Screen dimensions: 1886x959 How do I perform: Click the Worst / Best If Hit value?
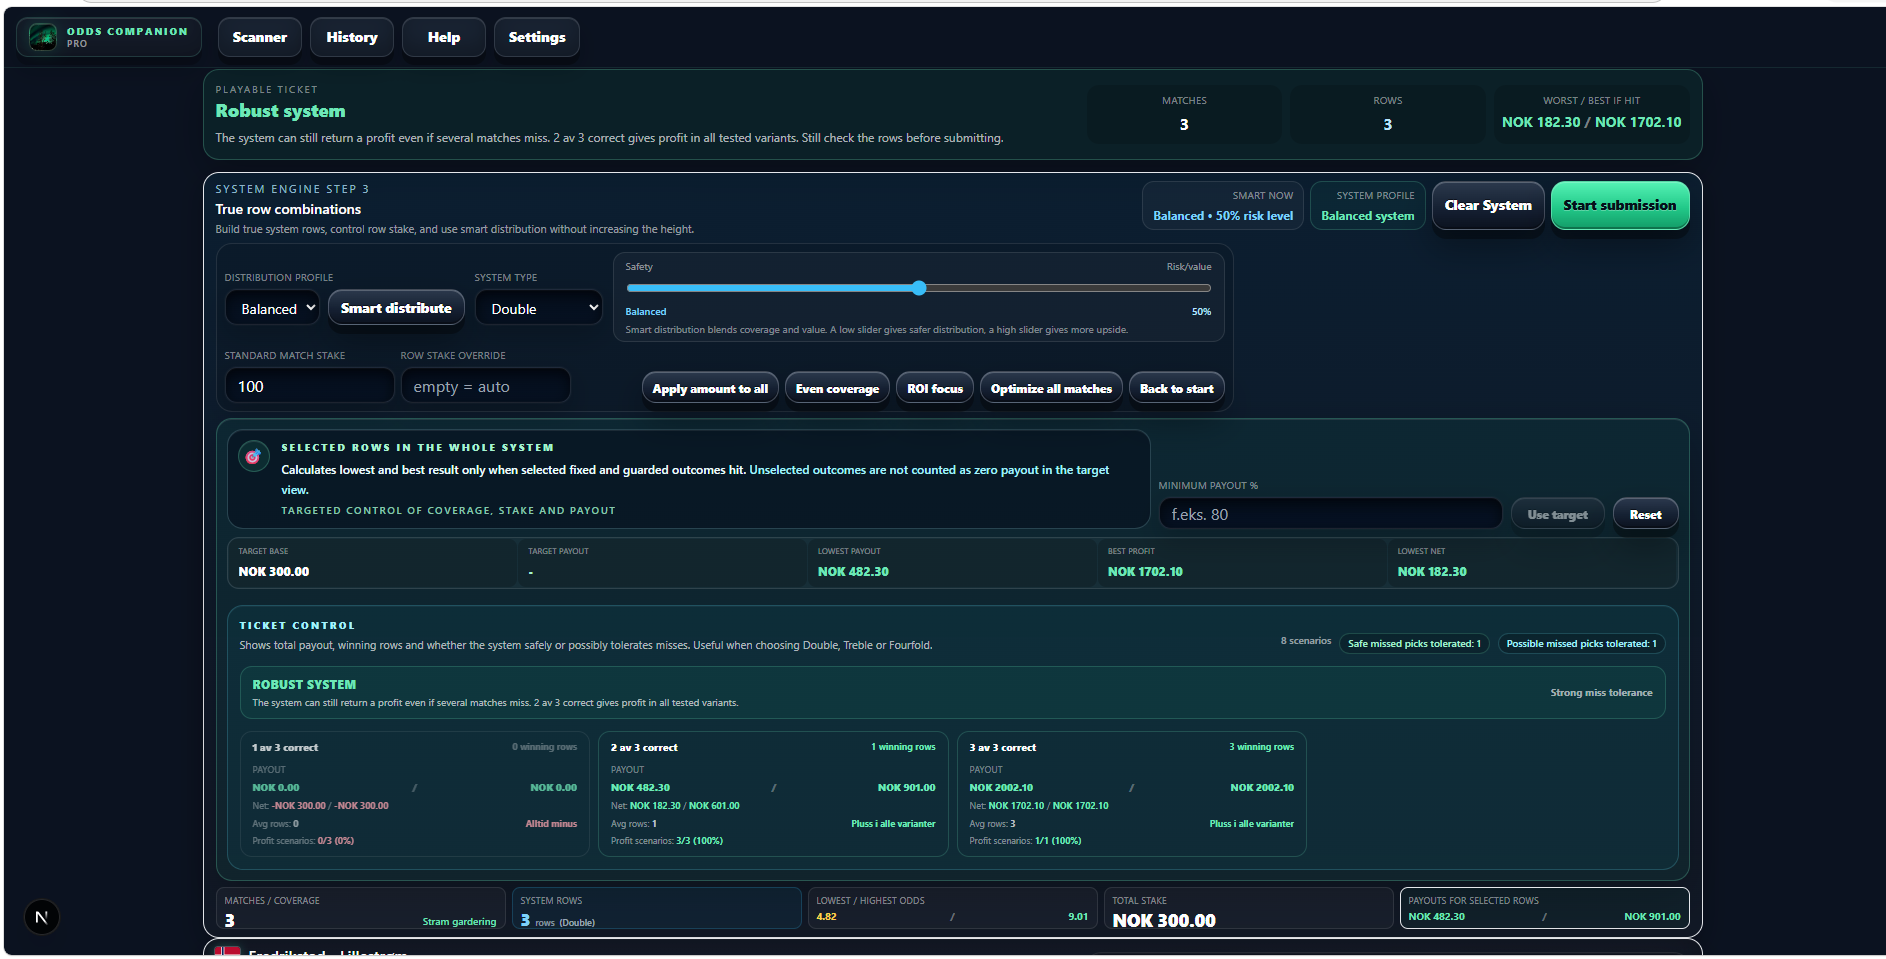pos(1591,122)
